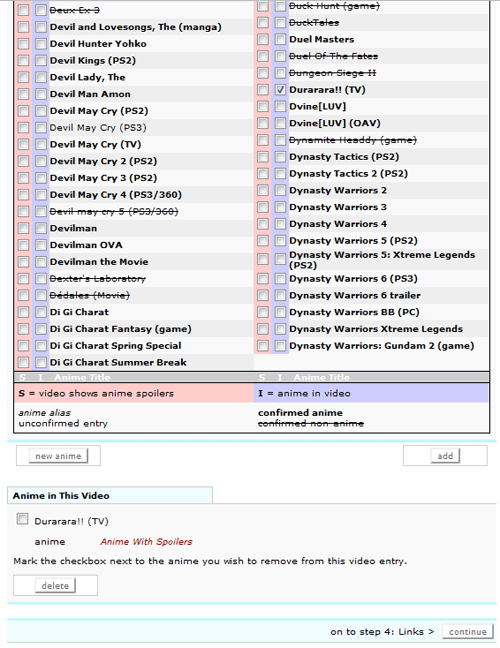Click the new anime button
500x648 pixels.
[x=58, y=456]
